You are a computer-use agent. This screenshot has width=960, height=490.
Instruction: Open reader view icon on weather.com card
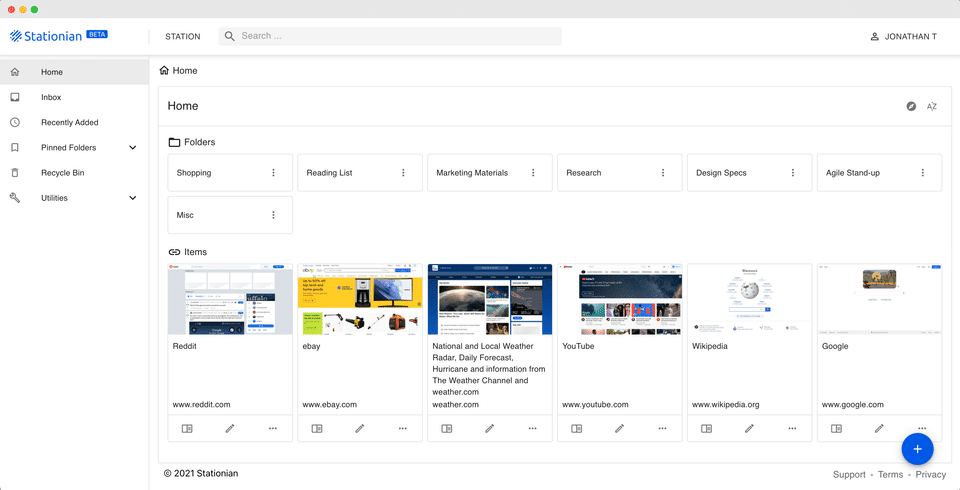point(447,429)
